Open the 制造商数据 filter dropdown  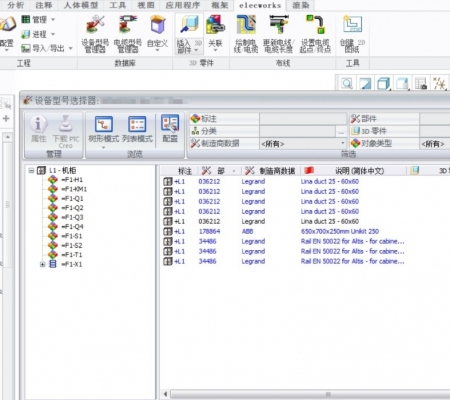coord(303,144)
